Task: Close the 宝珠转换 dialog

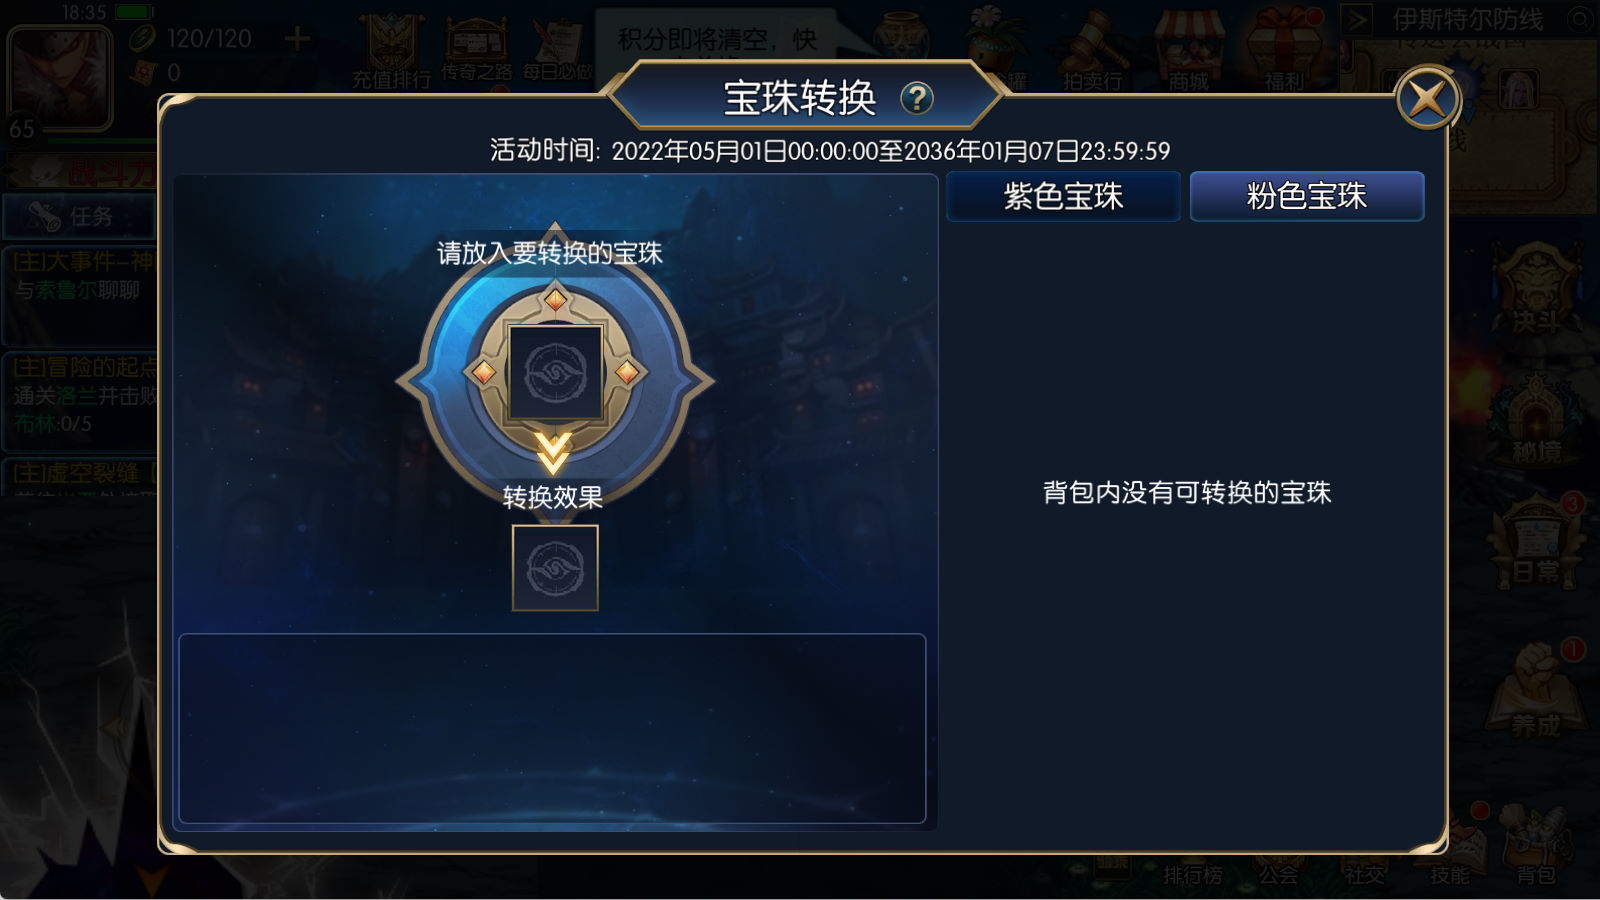Action: click(1427, 99)
